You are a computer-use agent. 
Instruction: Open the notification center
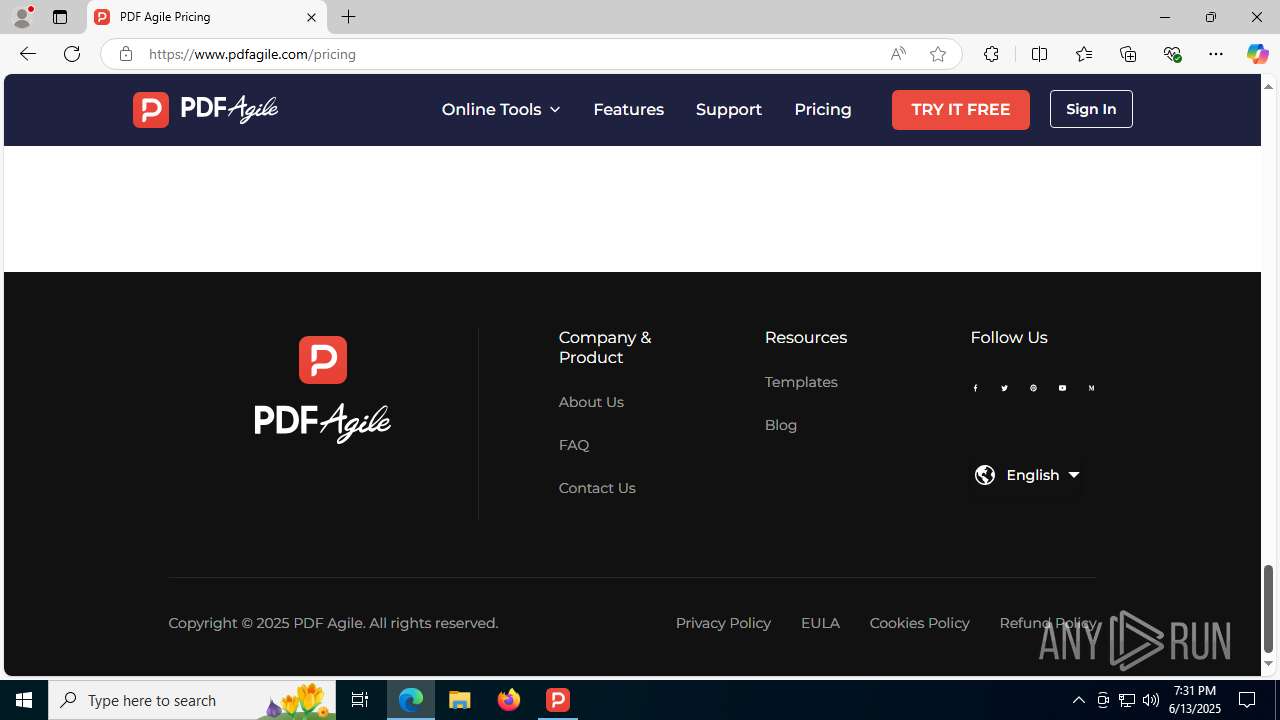click(1248, 700)
